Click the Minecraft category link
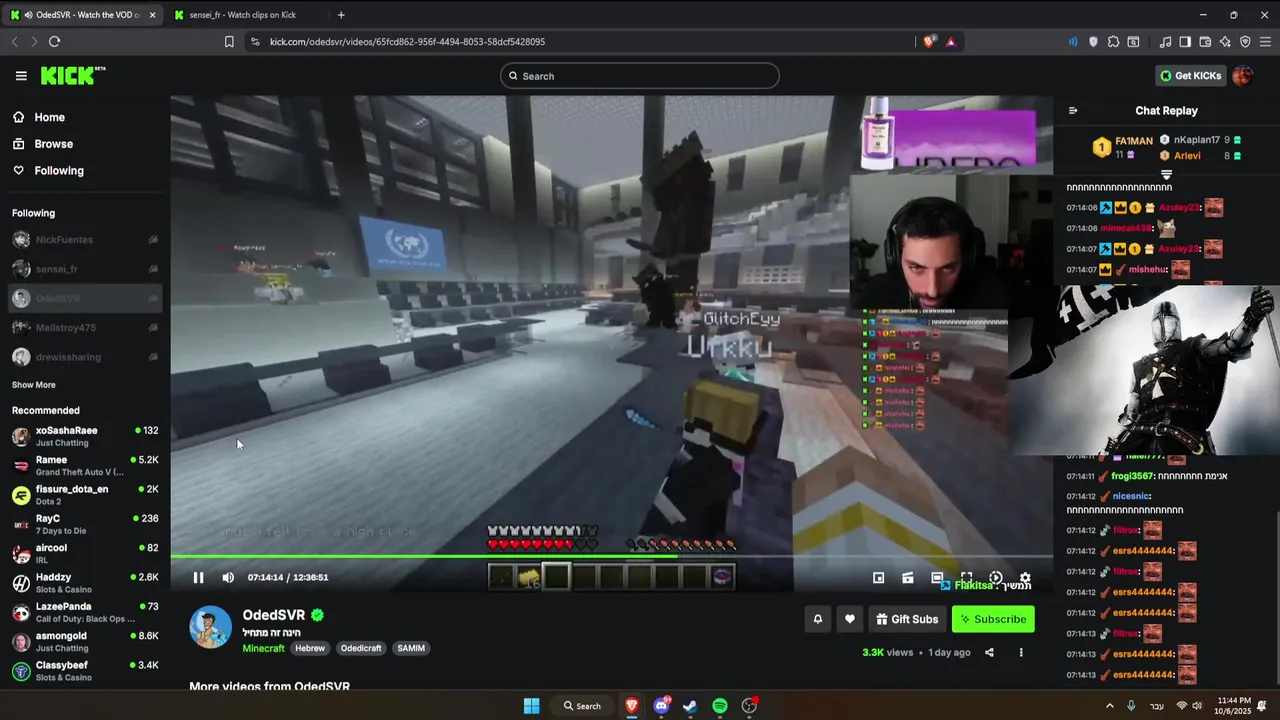 263,648
